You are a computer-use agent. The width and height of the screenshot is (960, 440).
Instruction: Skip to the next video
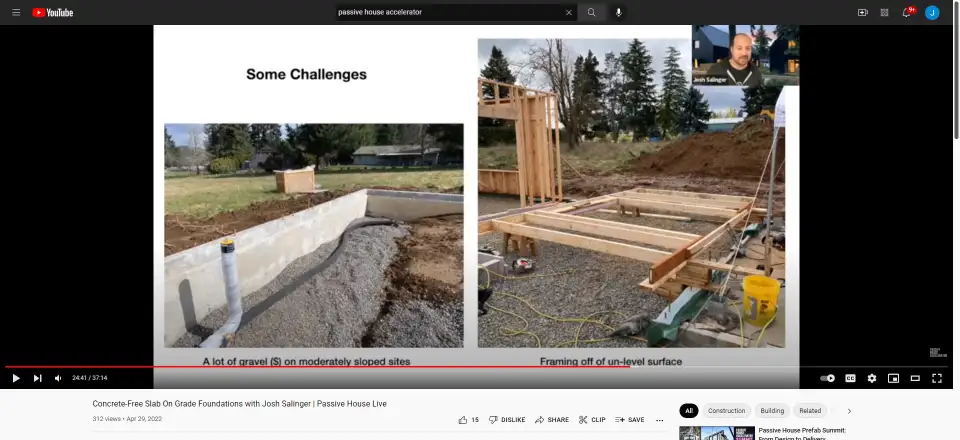(37, 378)
